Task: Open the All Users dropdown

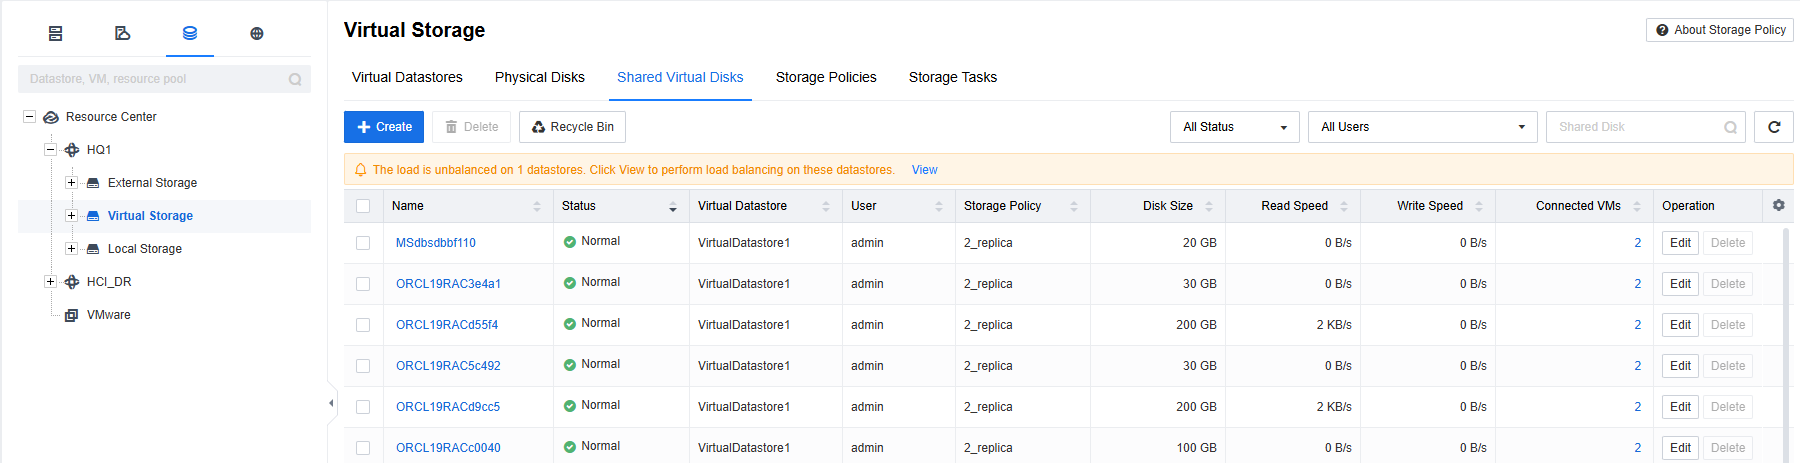Action: (1422, 127)
